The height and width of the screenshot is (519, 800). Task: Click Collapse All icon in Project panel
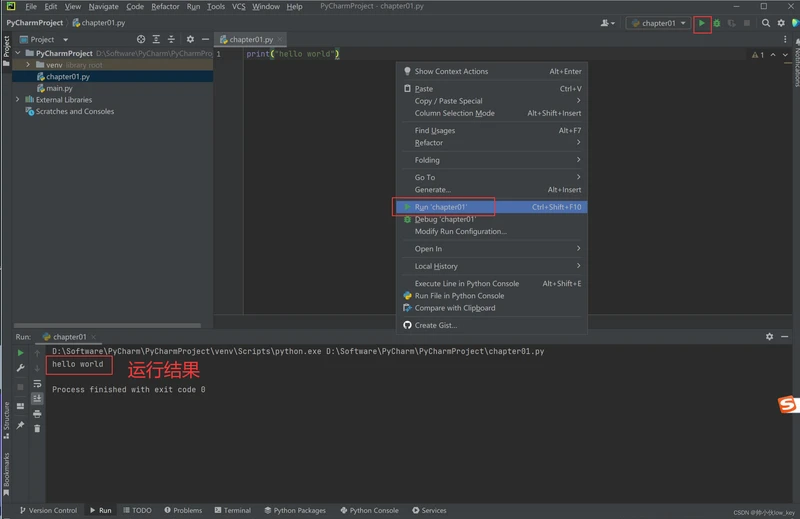coord(171,39)
